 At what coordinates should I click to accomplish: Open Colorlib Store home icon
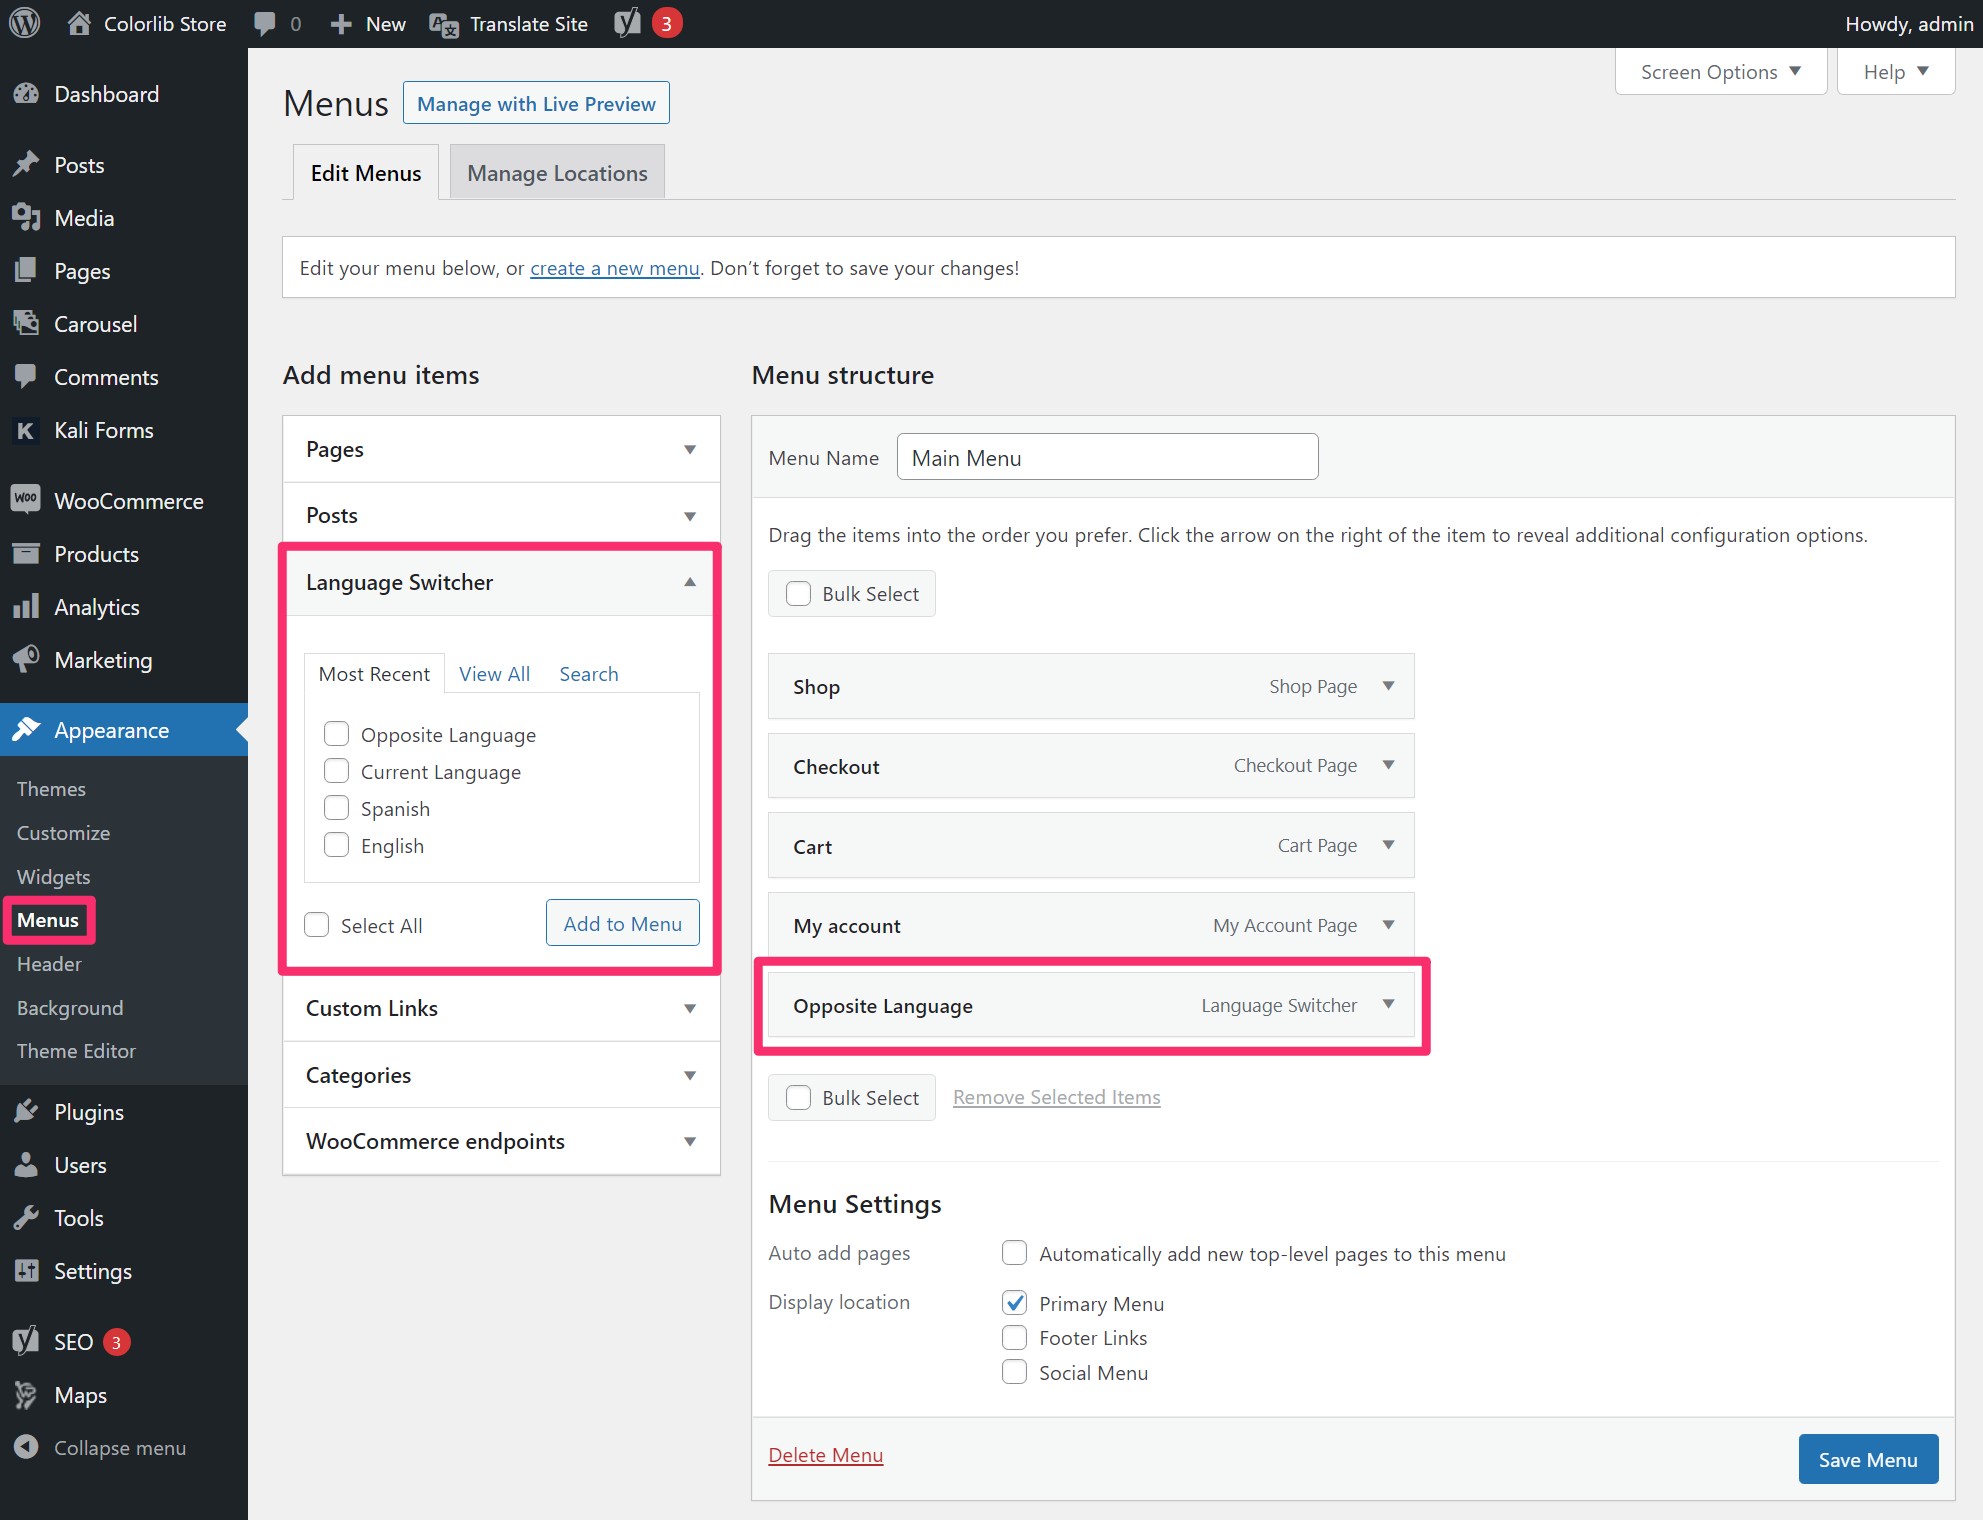(x=79, y=23)
